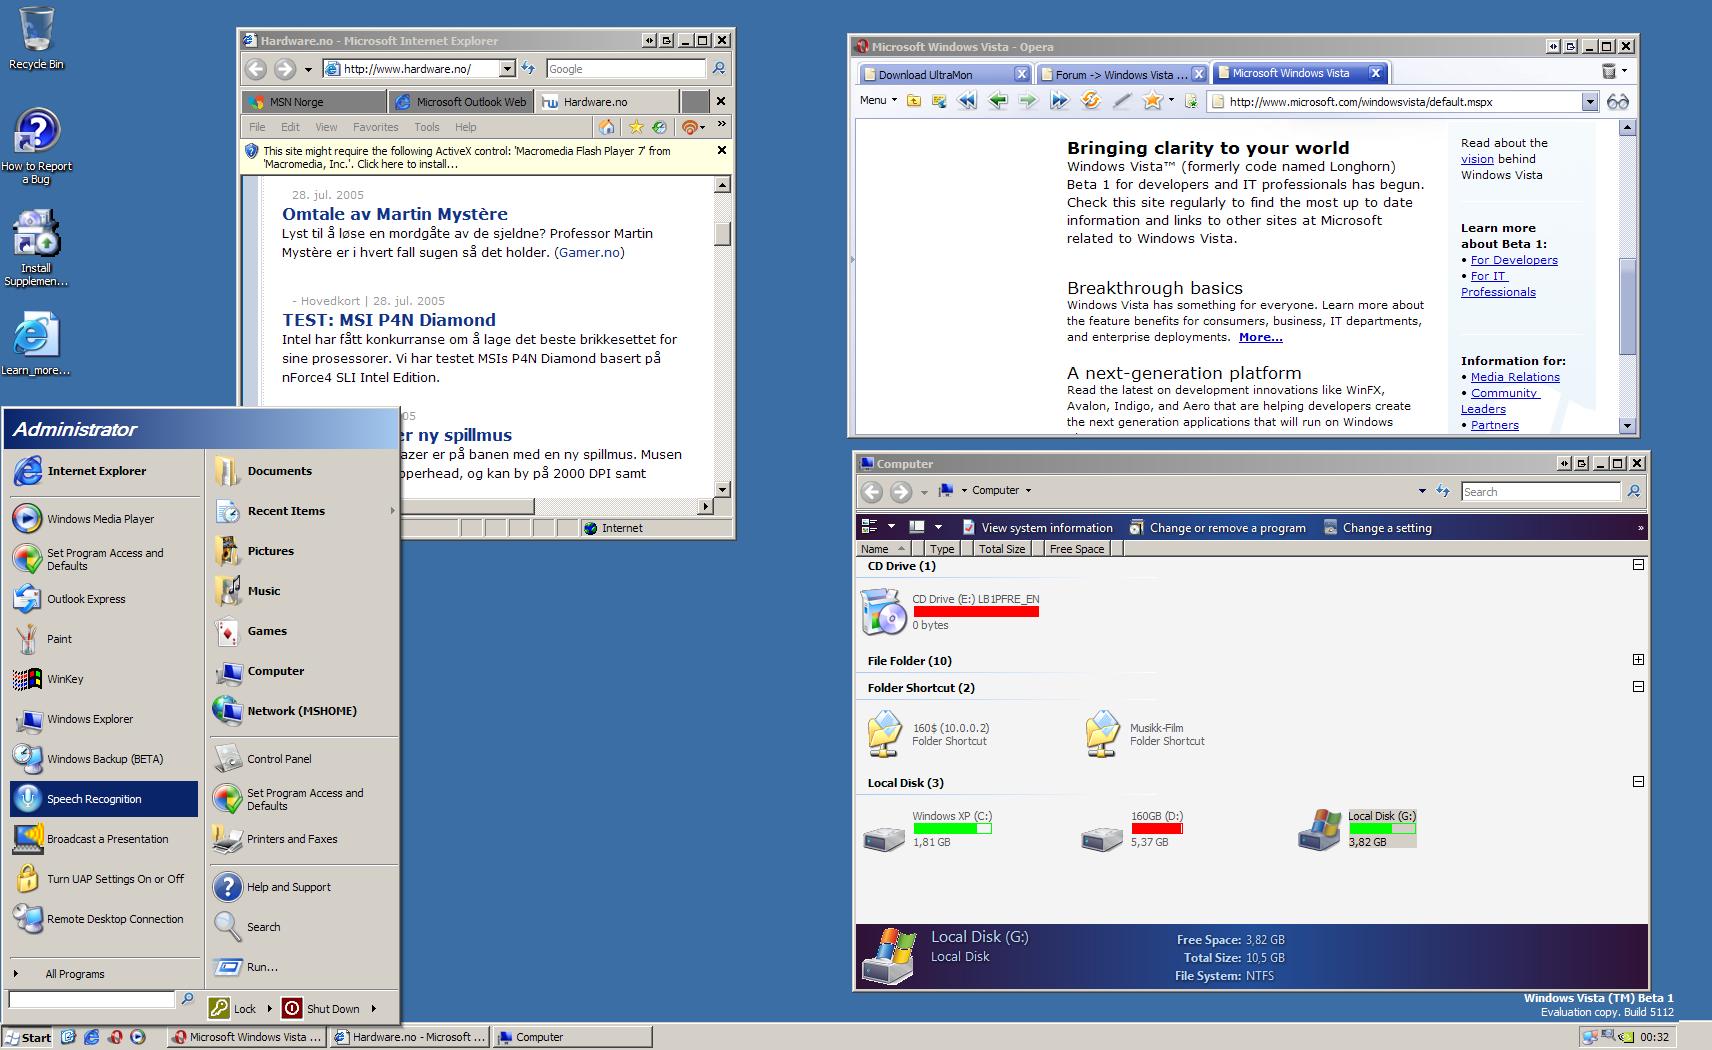Open the Favorites menu in IE
The height and width of the screenshot is (1050, 1712).
tap(375, 127)
